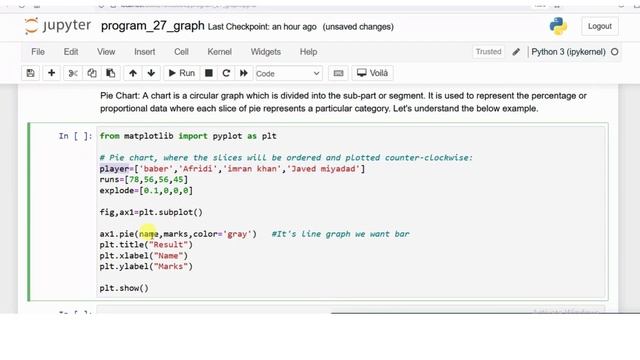
Task: Click the Trusted notebook indicator
Action: tap(488, 52)
